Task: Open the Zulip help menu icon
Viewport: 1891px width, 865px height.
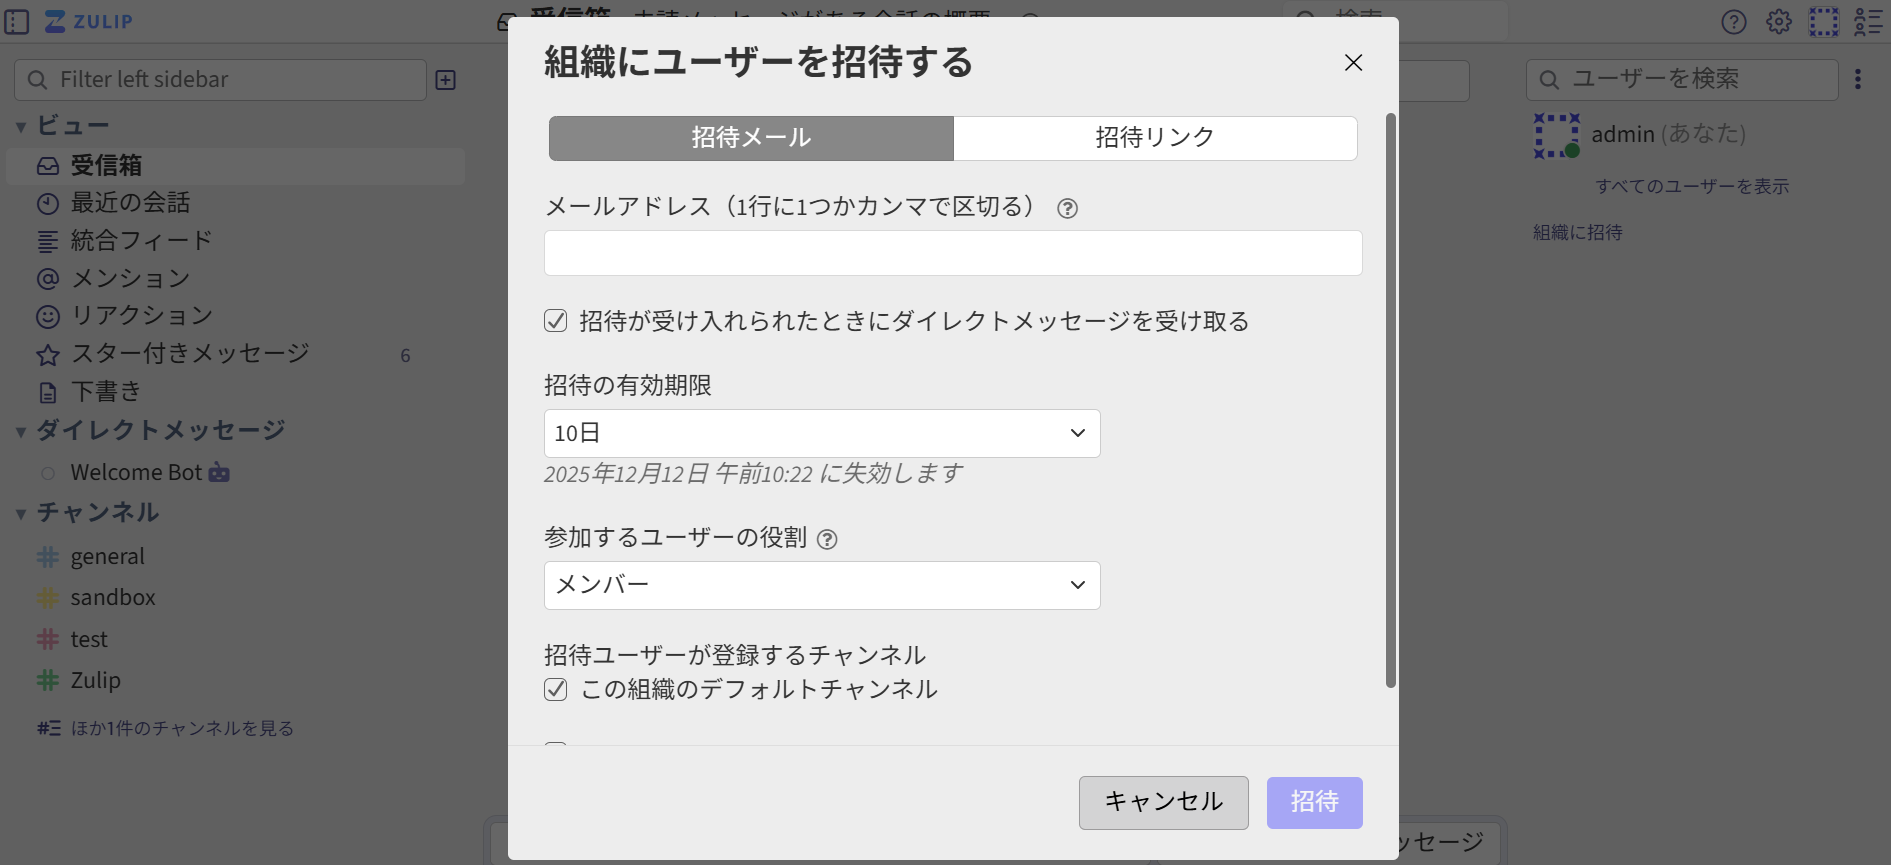Action: coord(1734,21)
